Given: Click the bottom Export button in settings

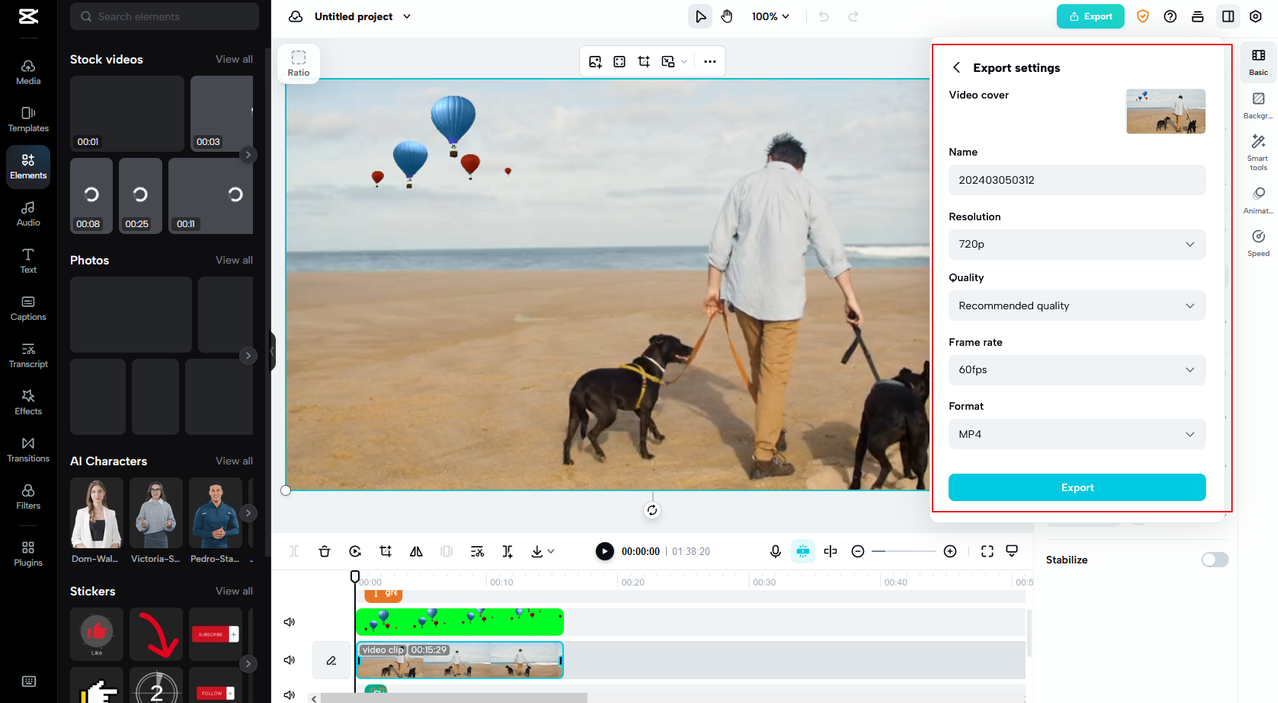Looking at the screenshot, I should pos(1077,487).
